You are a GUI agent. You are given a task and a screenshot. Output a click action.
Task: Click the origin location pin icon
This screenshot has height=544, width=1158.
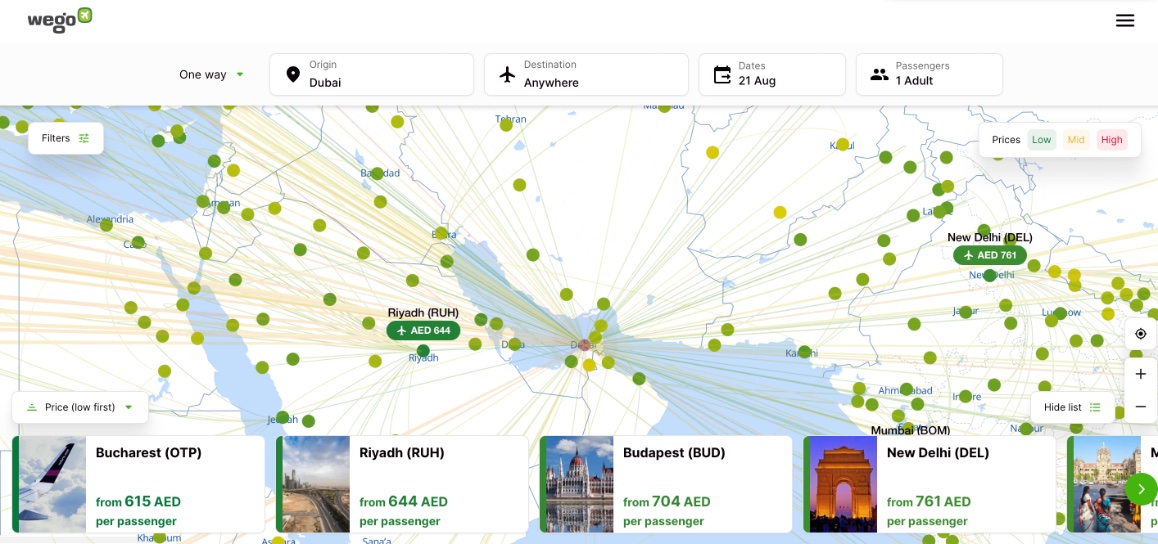click(x=293, y=75)
